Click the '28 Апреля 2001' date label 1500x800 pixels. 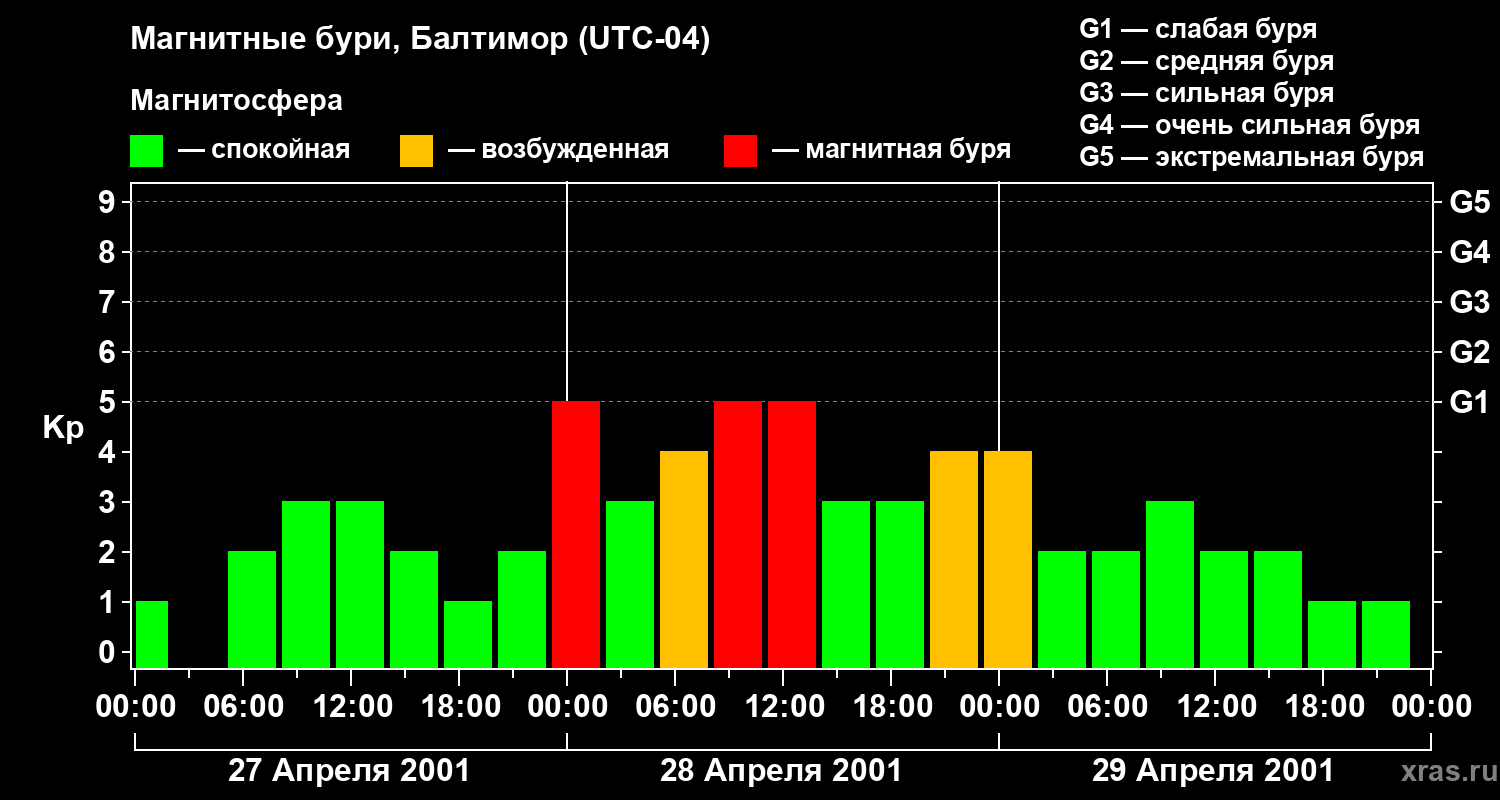[781, 771]
